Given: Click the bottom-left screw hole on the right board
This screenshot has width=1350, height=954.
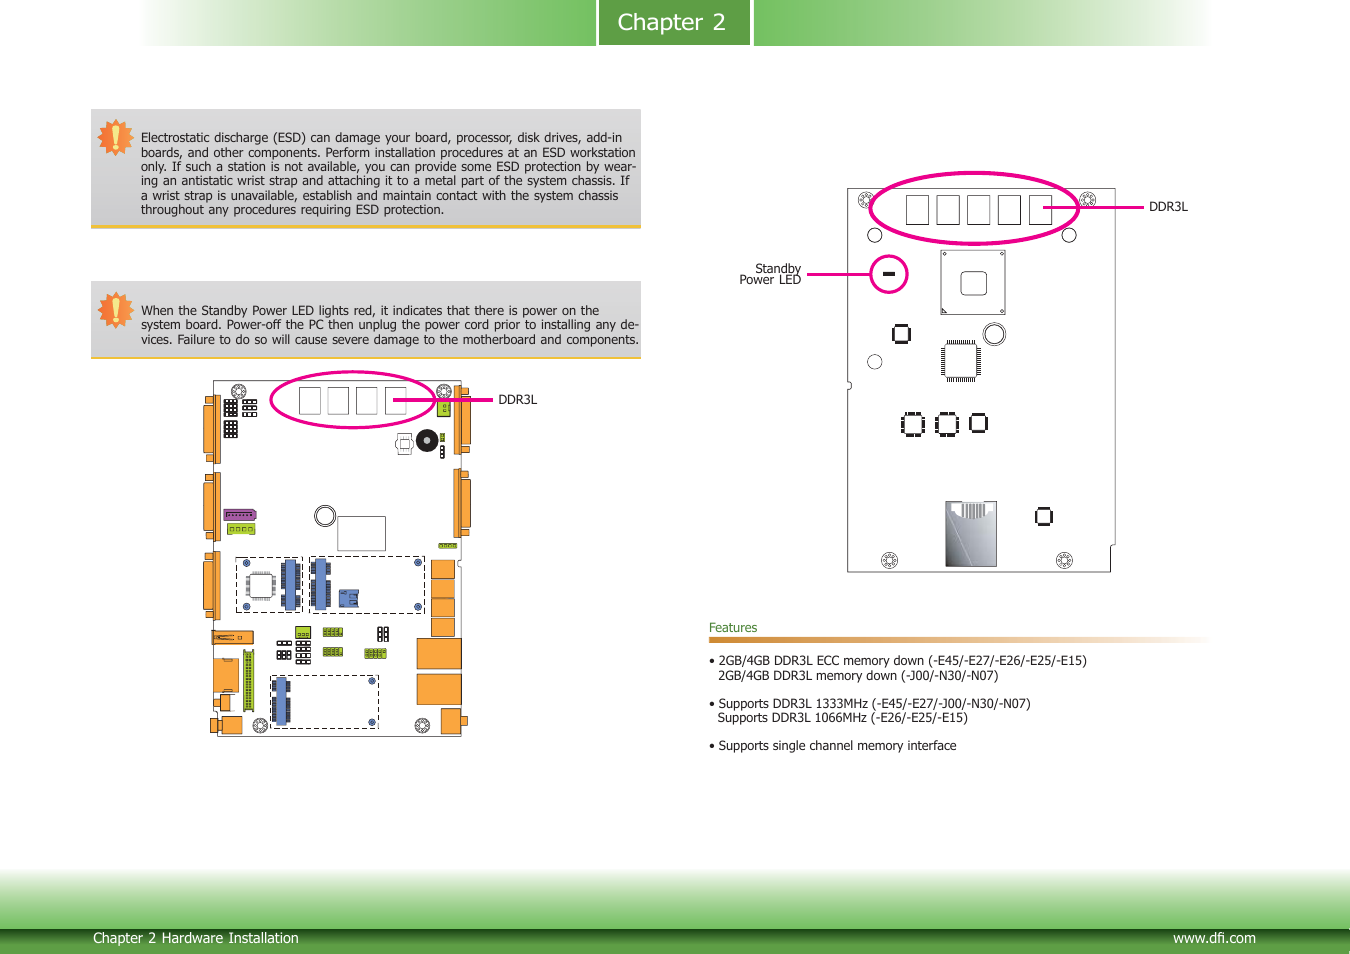Looking at the screenshot, I should tap(889, 560).
